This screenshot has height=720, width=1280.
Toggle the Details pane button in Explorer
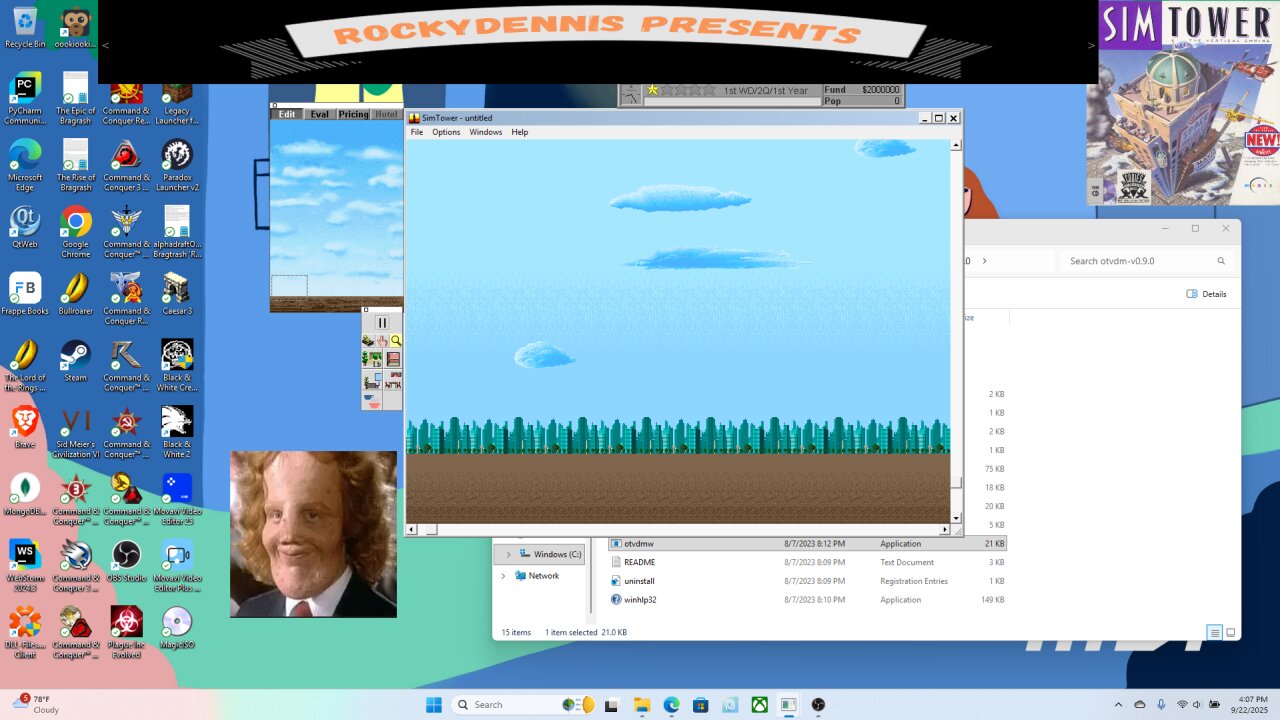pyautogui.click(x=1206, y=294)
